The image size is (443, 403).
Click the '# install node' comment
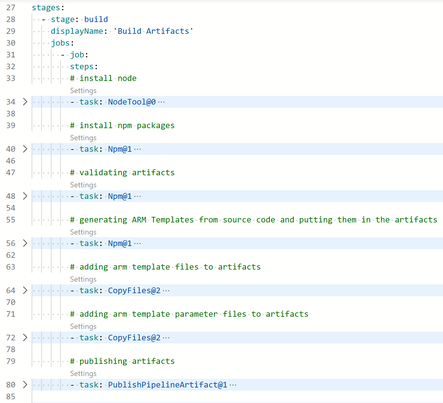coord(103,78)
